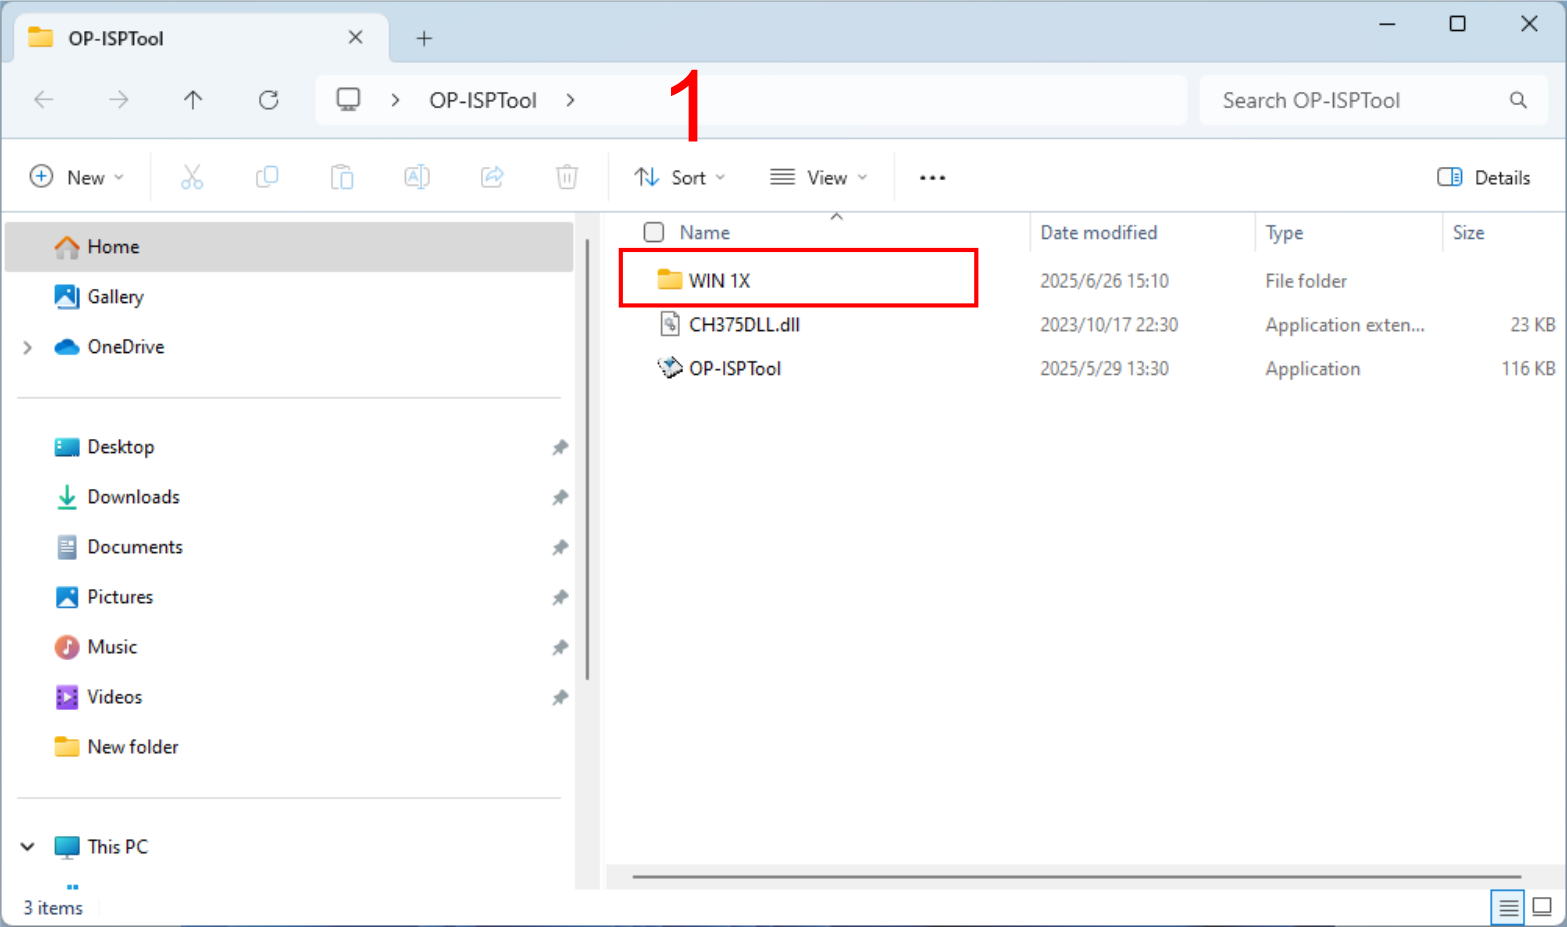Refresh the current folder view

pyautogui.click(x=268, y=100)
